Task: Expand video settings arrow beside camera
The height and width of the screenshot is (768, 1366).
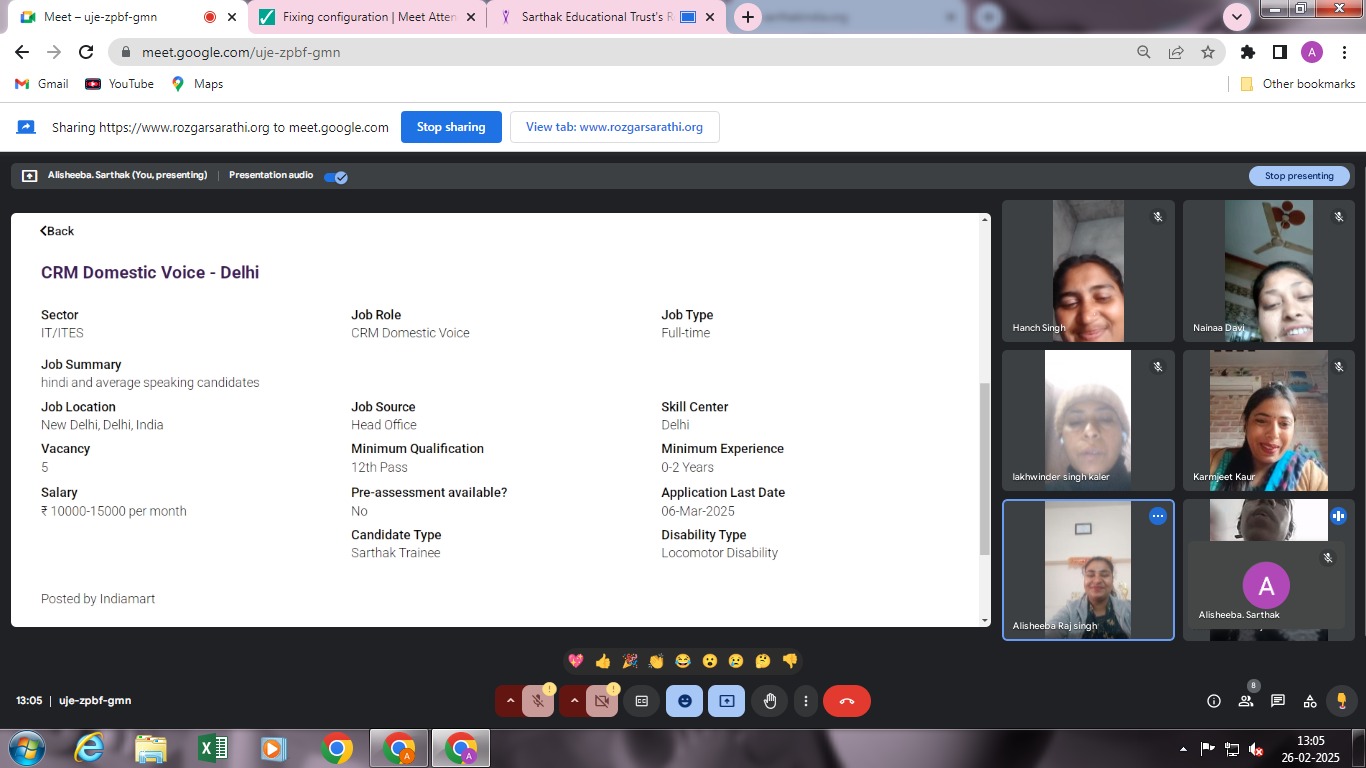Action: [574, 701]
